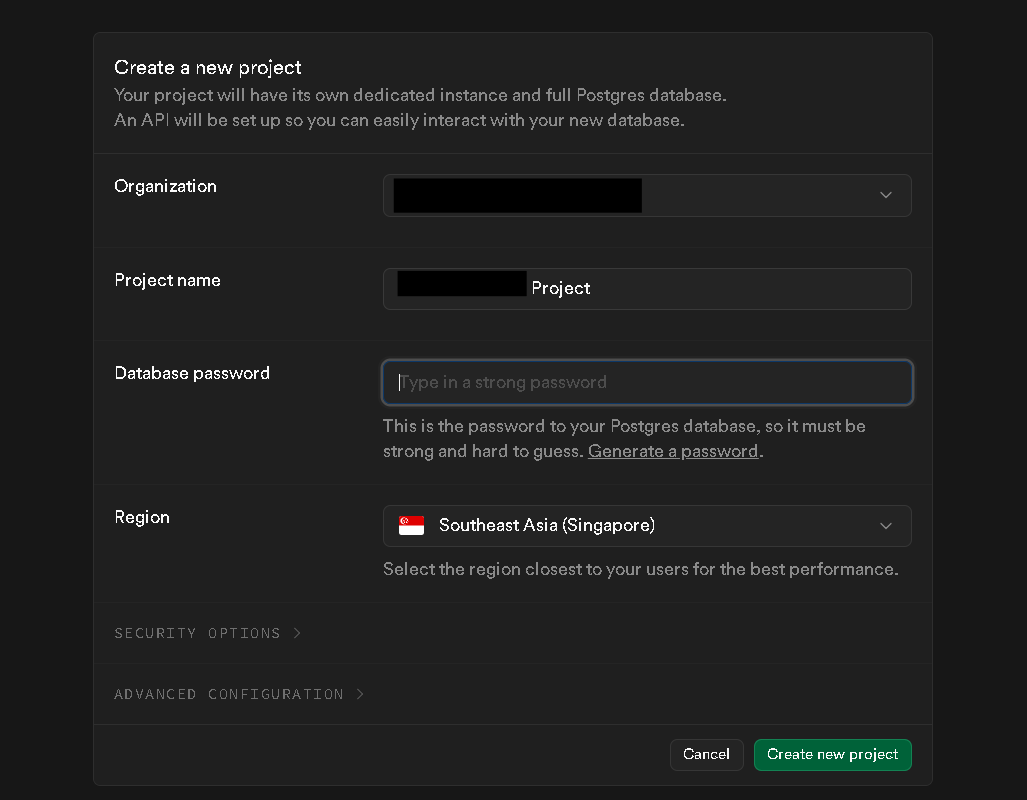
Task: Click the chevron arrow in the Organization field
Action: [x=885, y=196]
